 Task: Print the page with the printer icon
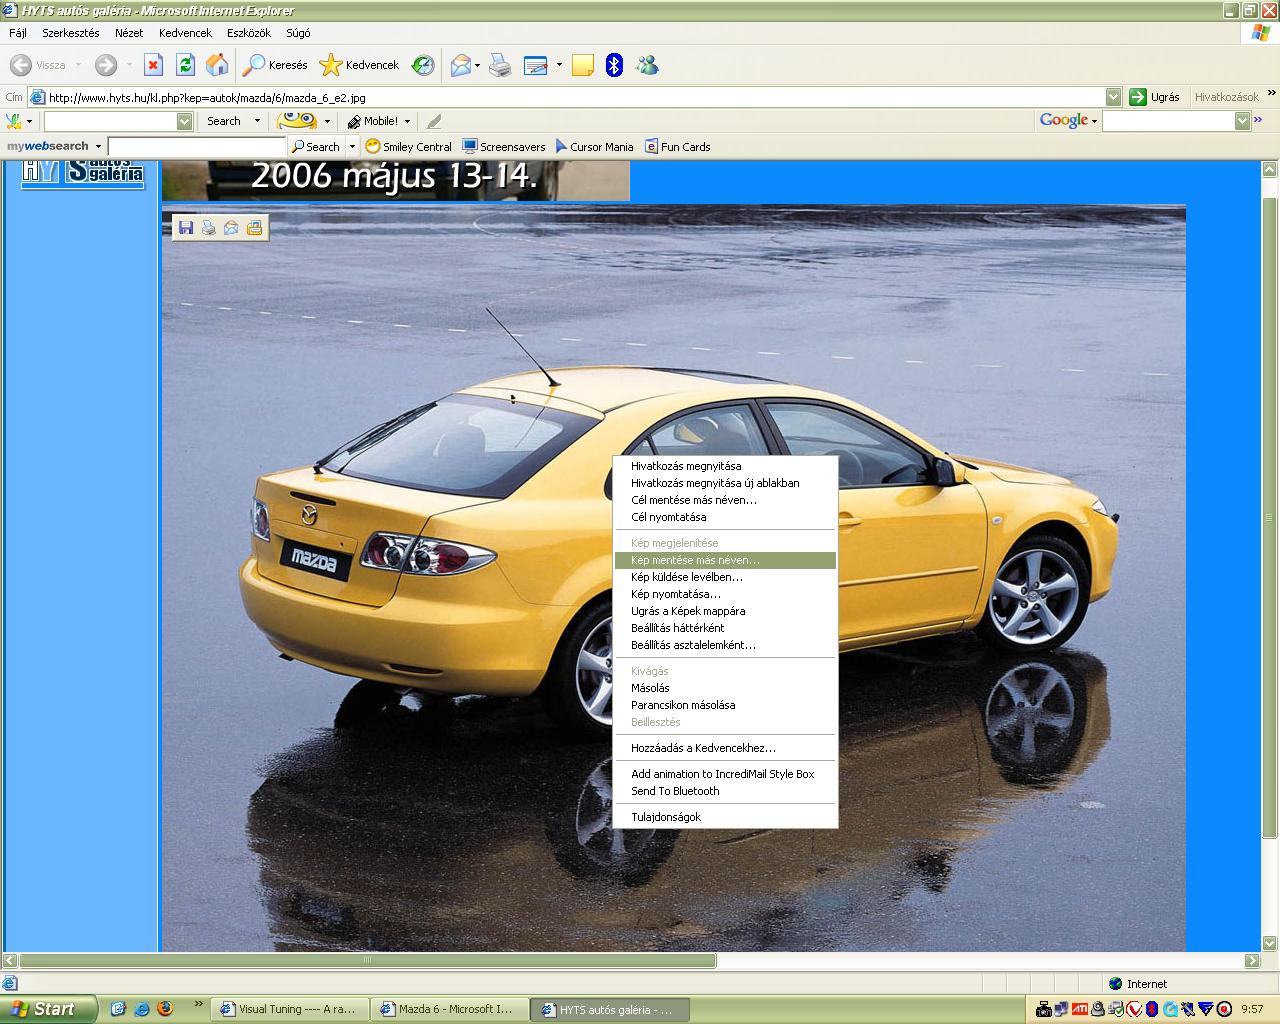pos(501,66)
